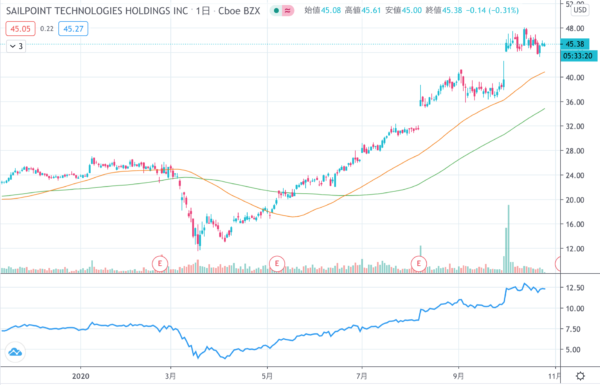Open chart settings gear icon
Viewport: 600px width, 385px height.
[580, 376]
